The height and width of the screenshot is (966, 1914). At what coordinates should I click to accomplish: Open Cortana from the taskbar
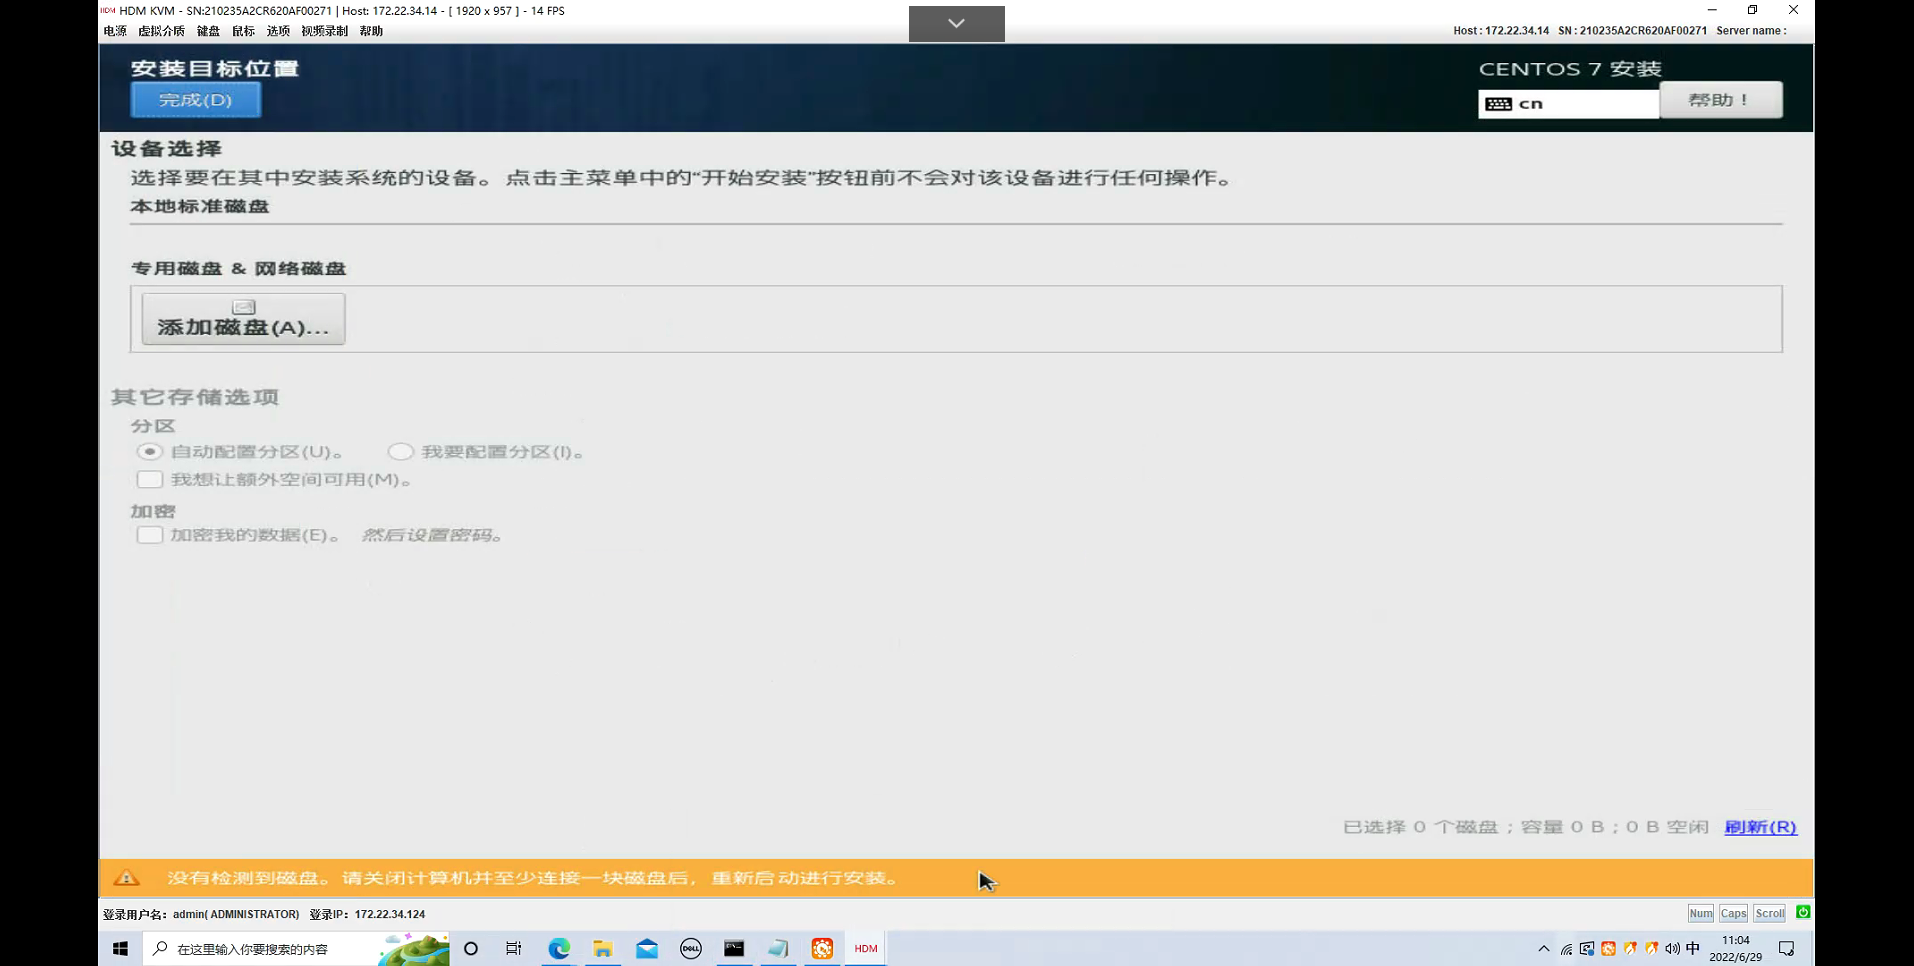pyautogui.click(x=471, y=949)
